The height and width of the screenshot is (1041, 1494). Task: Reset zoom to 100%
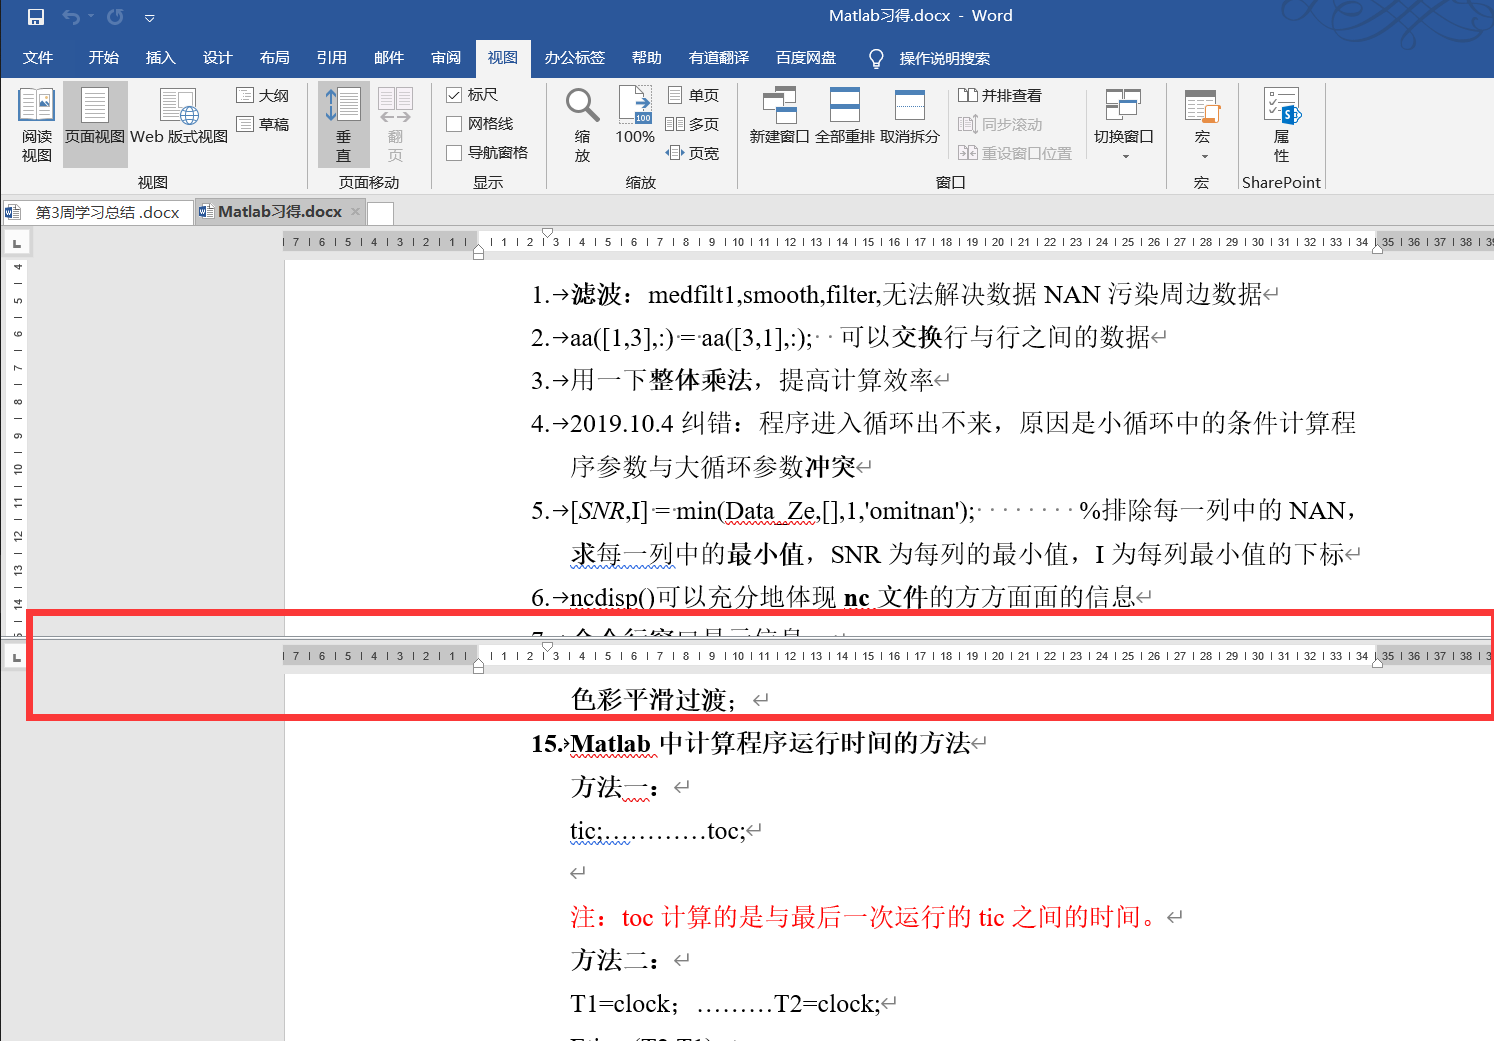(635, 116)
